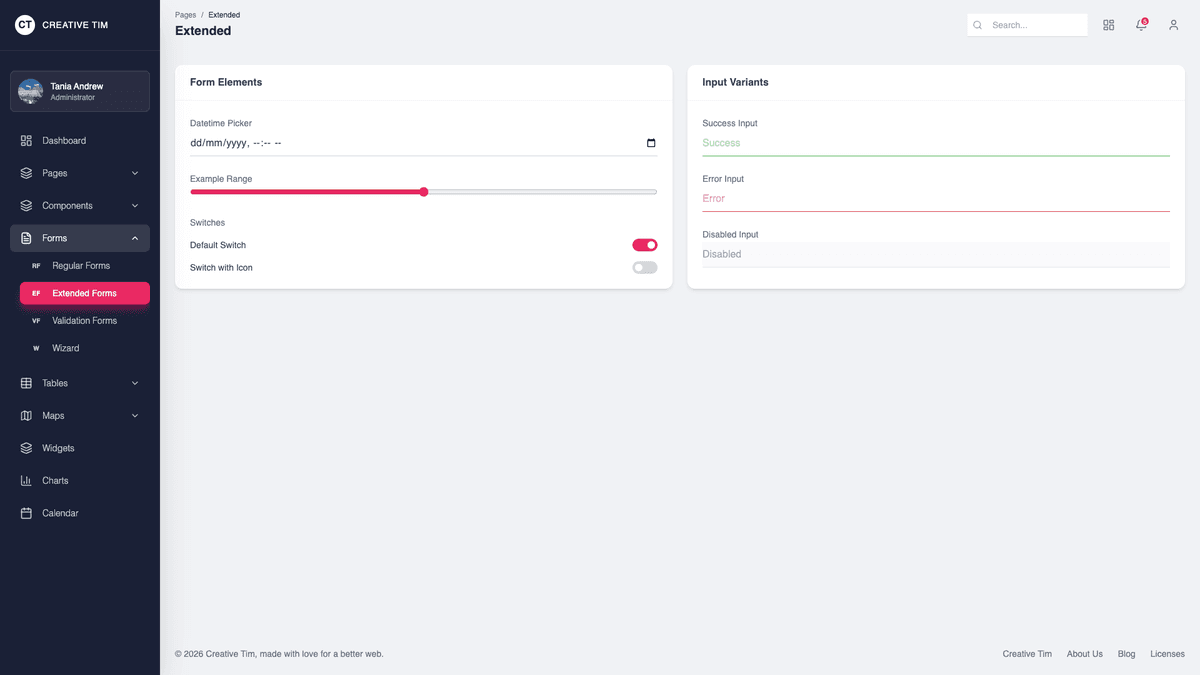Open the user profile icon
1200x675 pixels.
click(x=1173, y=25)
